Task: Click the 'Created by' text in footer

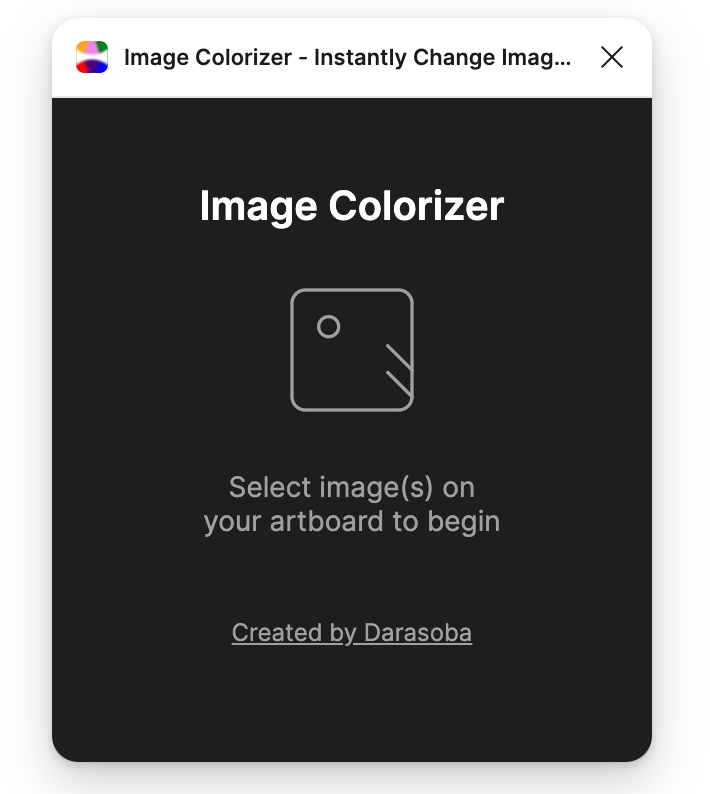Action: (294, 632)
